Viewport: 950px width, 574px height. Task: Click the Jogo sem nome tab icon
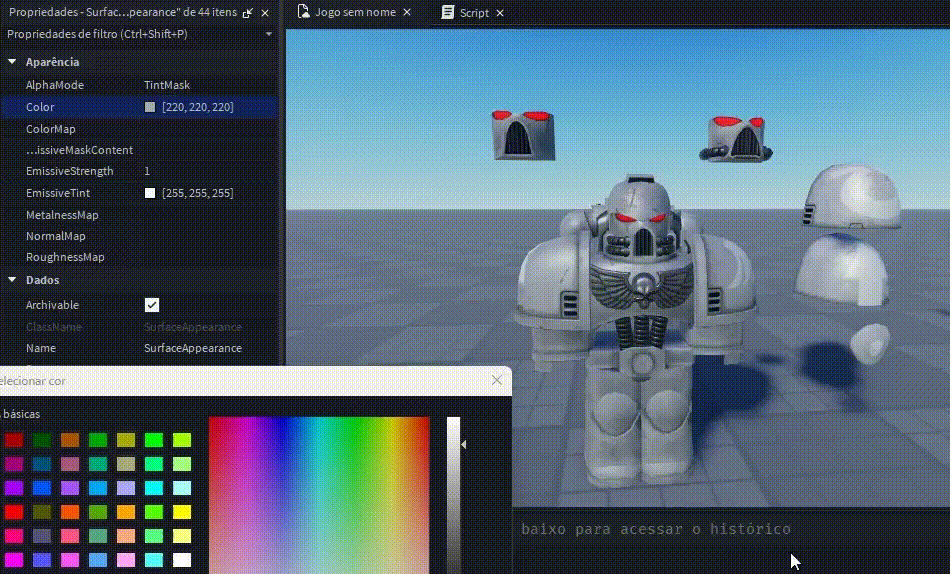(304, 12)
